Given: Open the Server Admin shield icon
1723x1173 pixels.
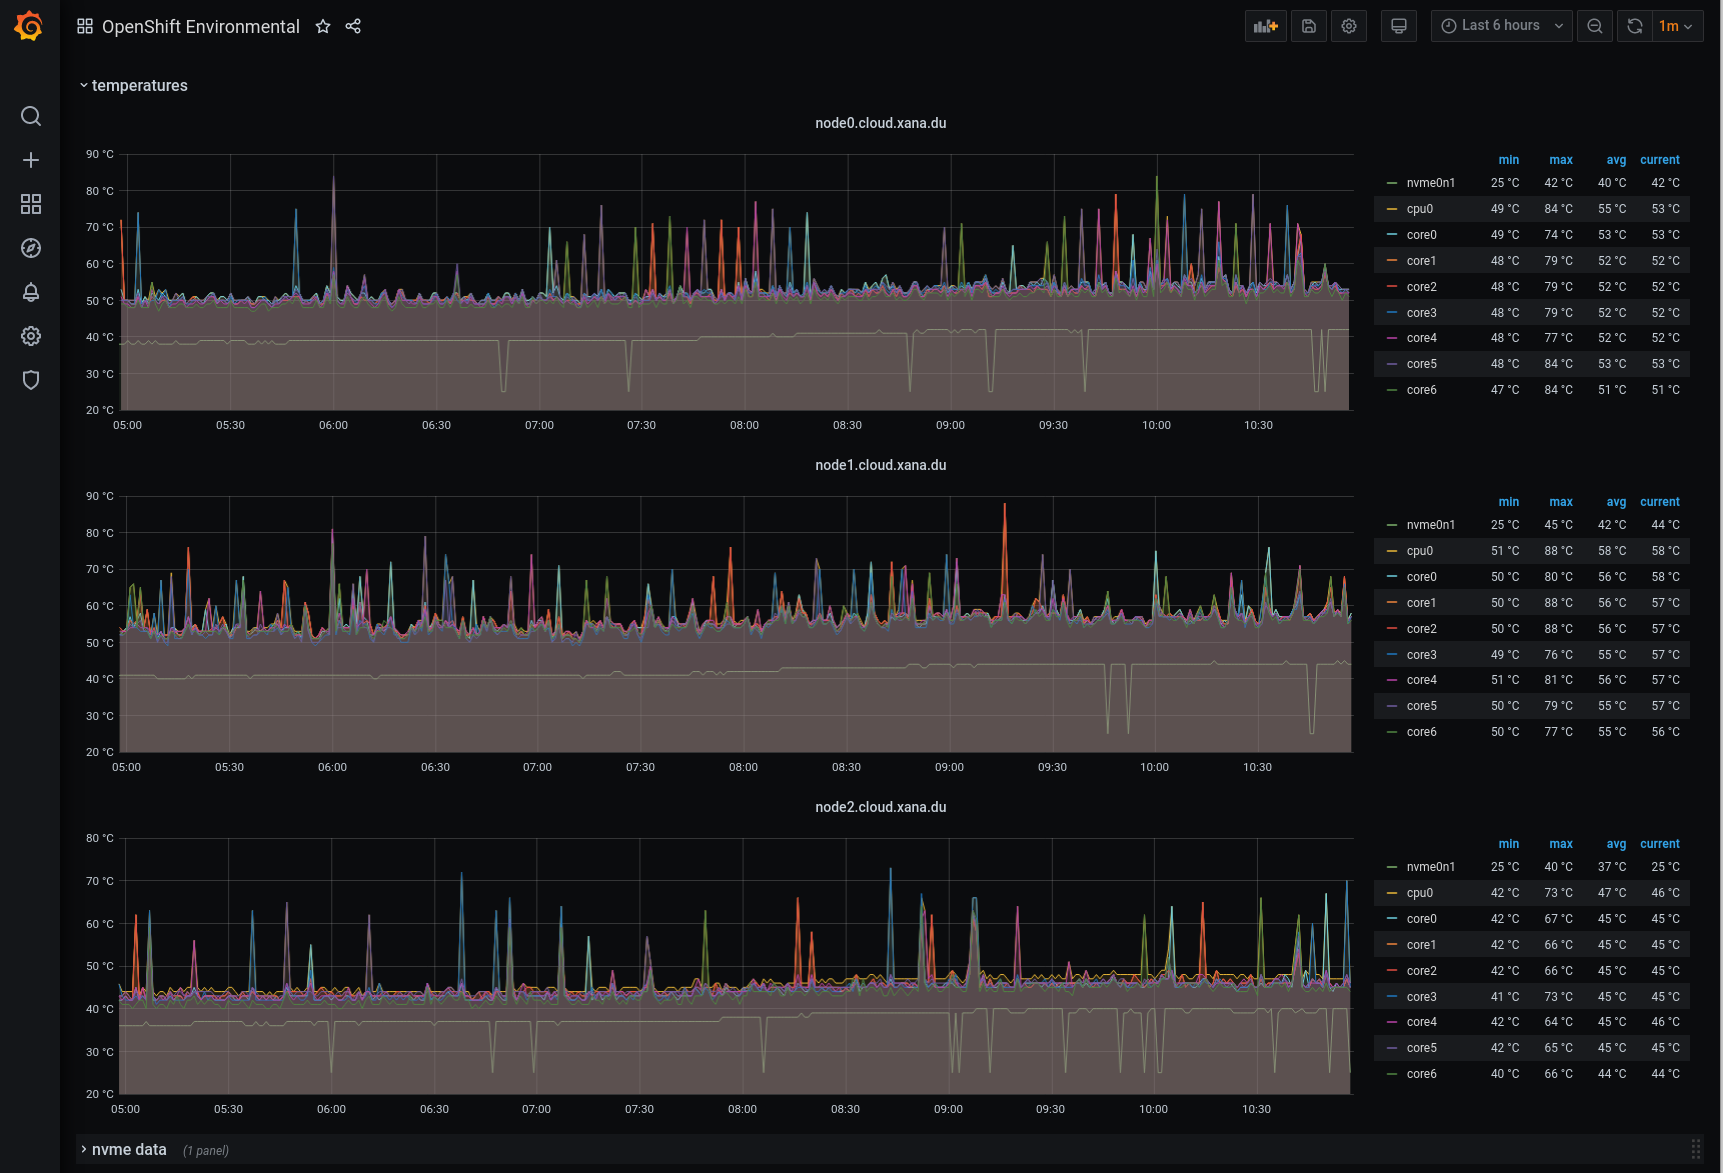Looking at the screenshot, I should click(31, 380).
